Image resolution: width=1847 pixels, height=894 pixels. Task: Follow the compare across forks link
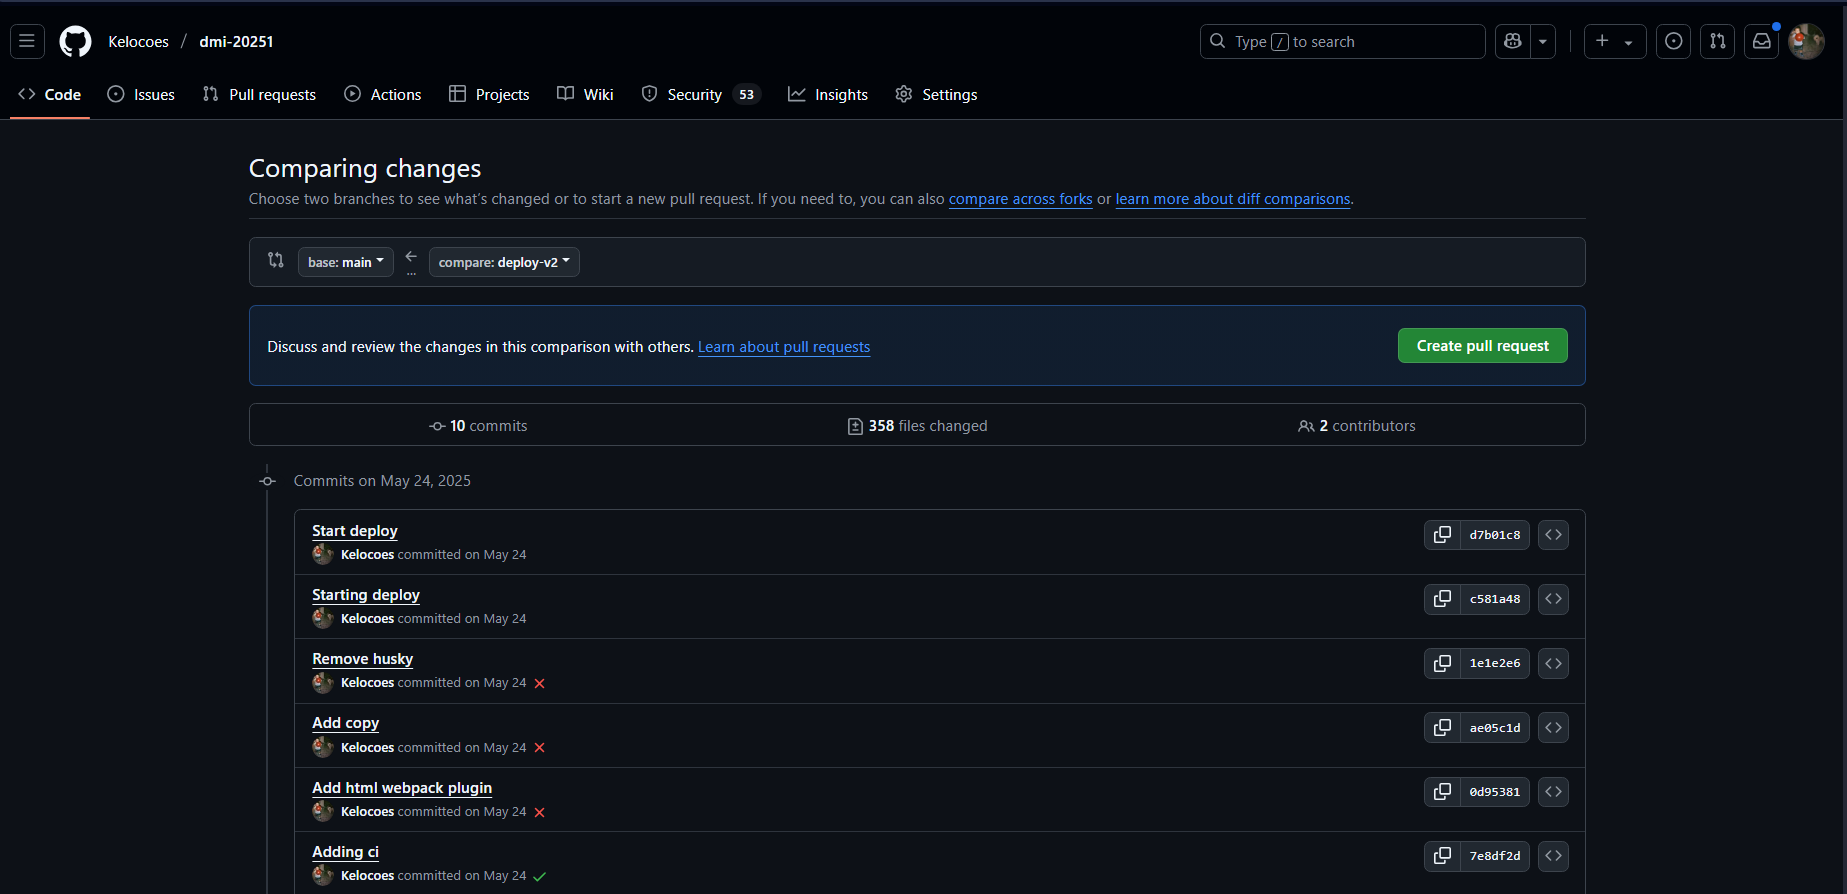coord(1020,199)
